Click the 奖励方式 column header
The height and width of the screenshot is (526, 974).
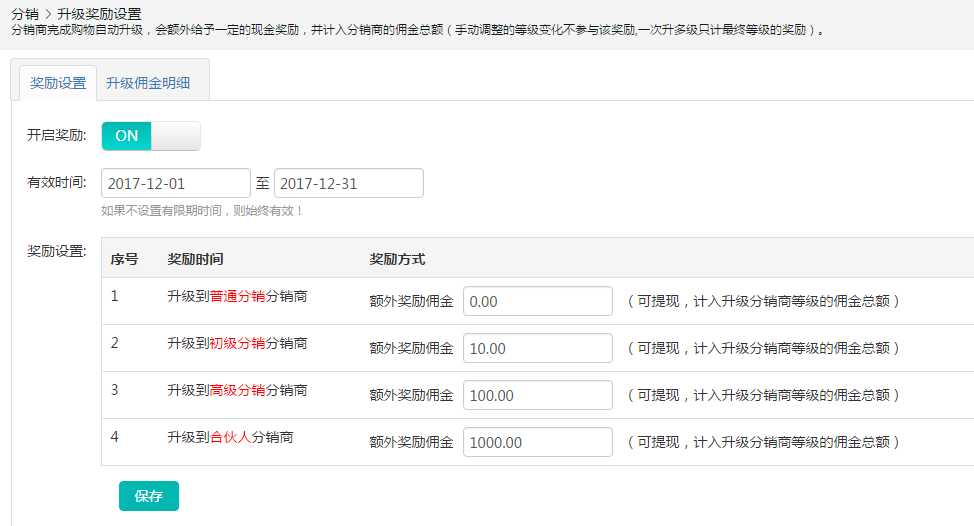pyautogui.click(x=397, y=259)
